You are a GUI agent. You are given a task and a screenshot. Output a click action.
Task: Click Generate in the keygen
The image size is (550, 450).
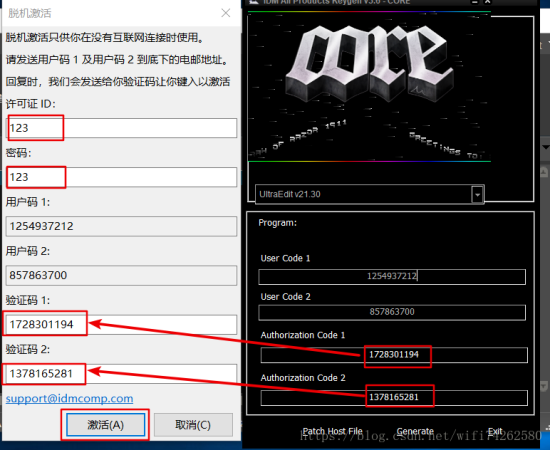[x=415, y=431]
